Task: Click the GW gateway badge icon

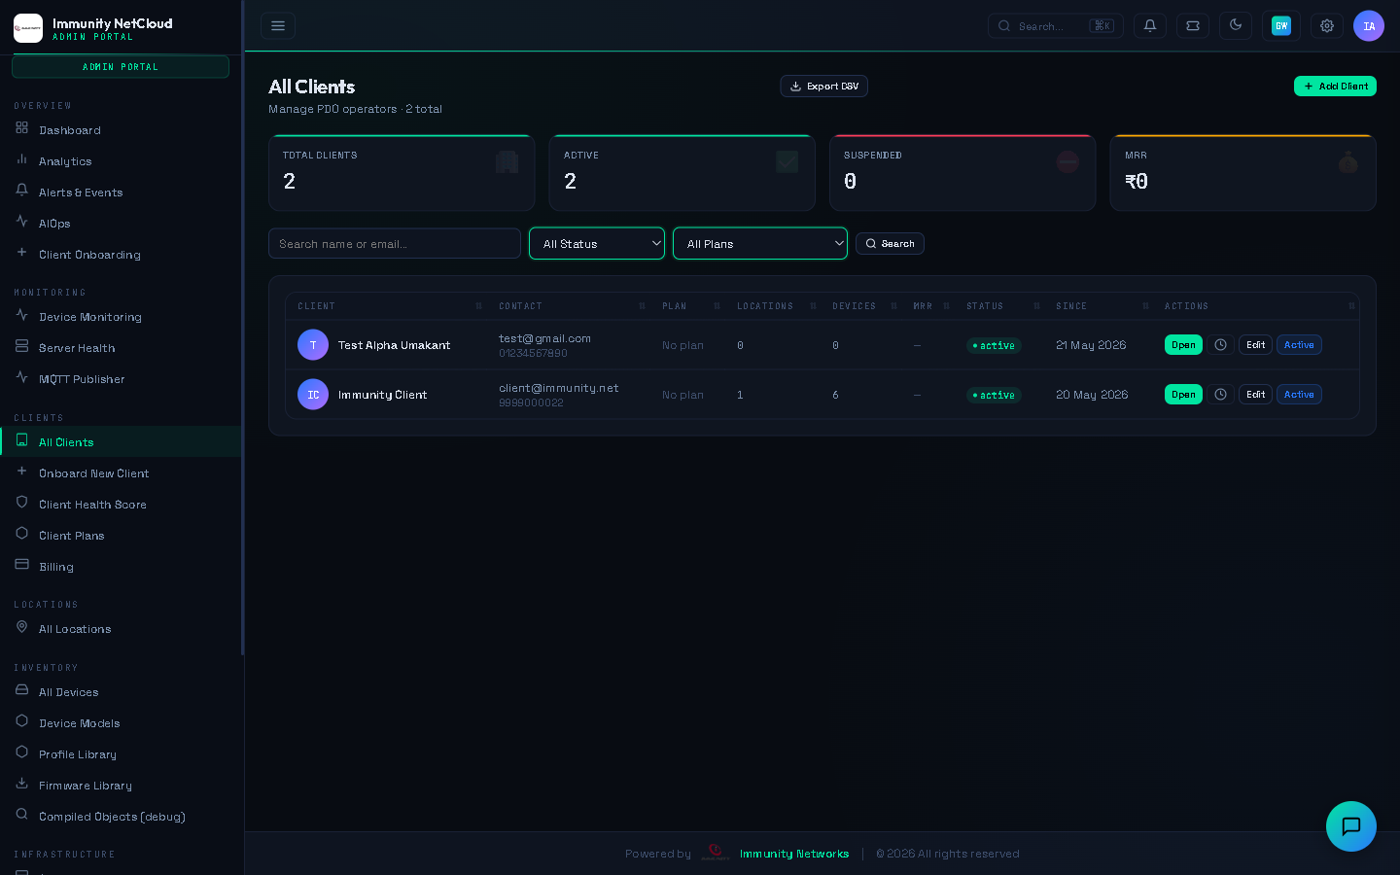Action: [x=1281, y=26]
